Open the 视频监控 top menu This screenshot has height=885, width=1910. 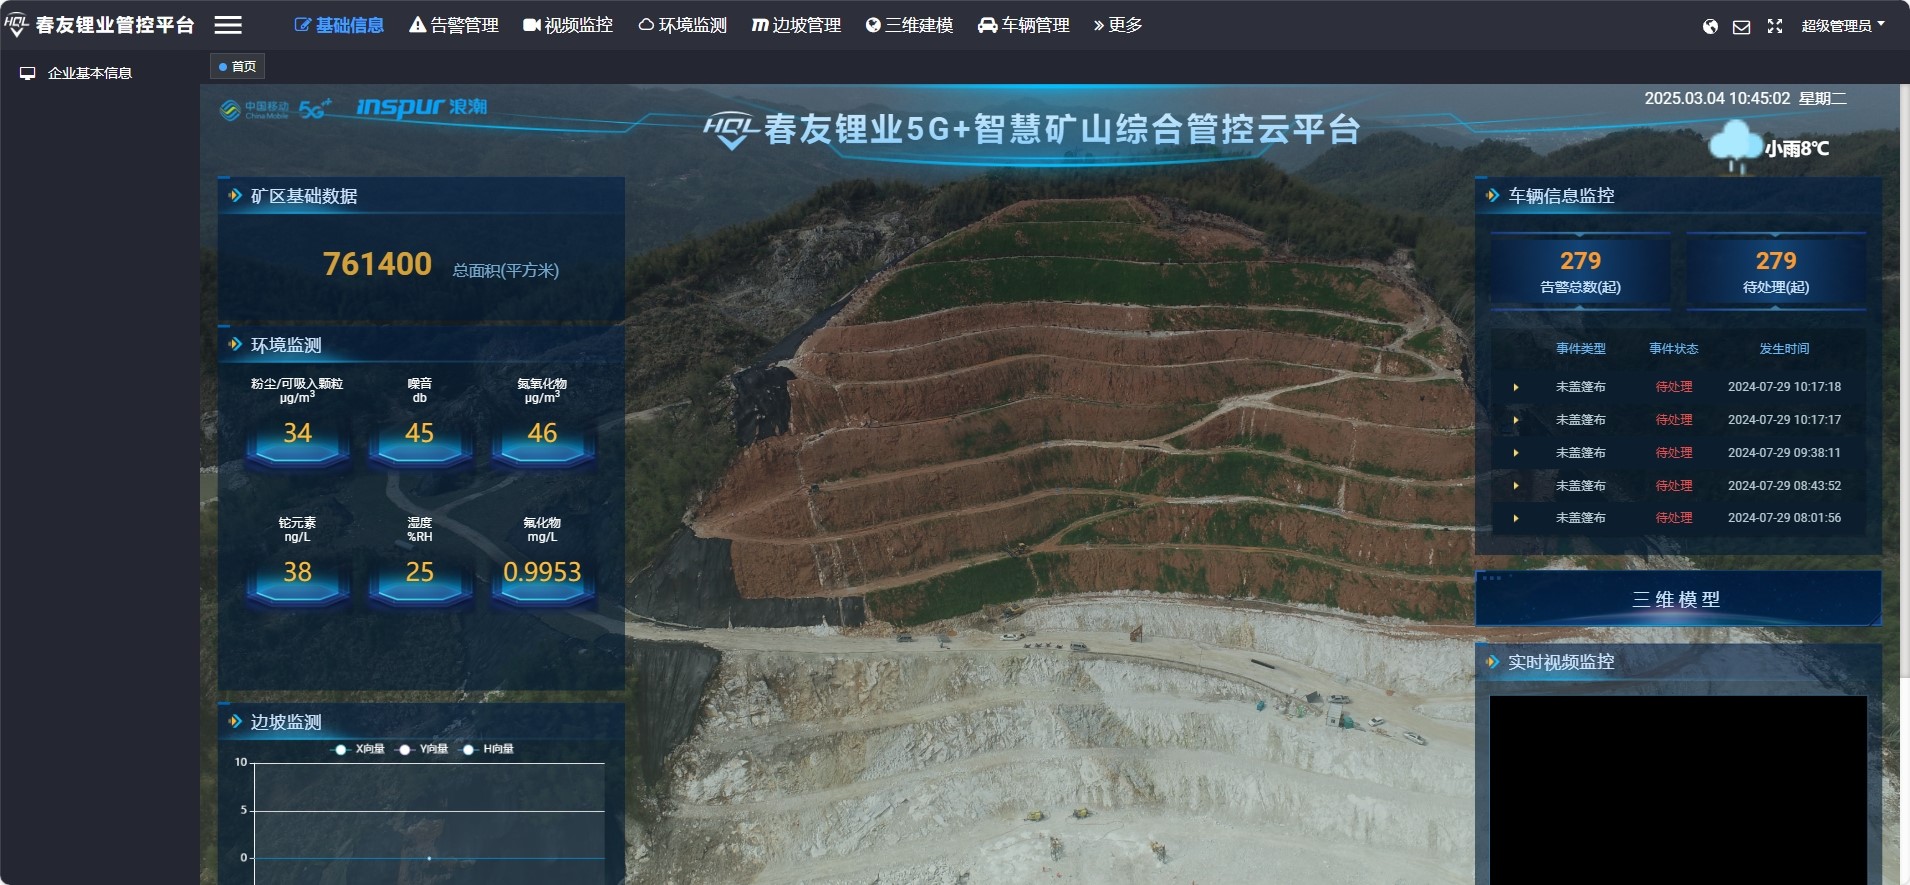click(x=568, y=25)
